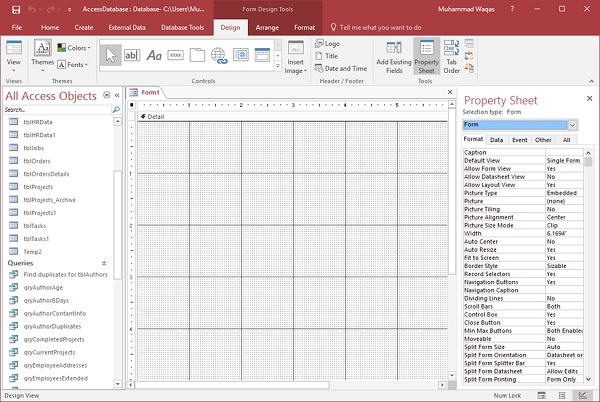This screenshot has width=600, height=402.
Task: Select the Text Box control tool
Action: (x=133, y=55)
